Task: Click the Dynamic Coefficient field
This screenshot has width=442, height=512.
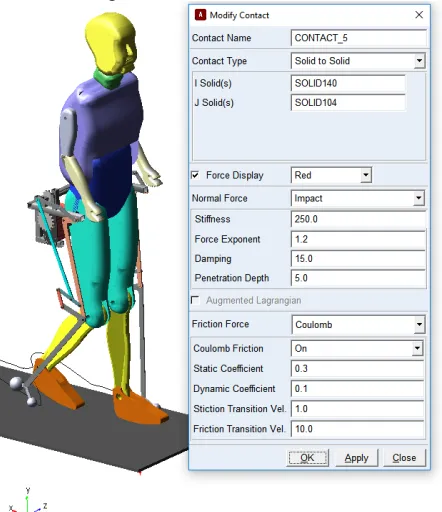Action: tap(357, 389)
